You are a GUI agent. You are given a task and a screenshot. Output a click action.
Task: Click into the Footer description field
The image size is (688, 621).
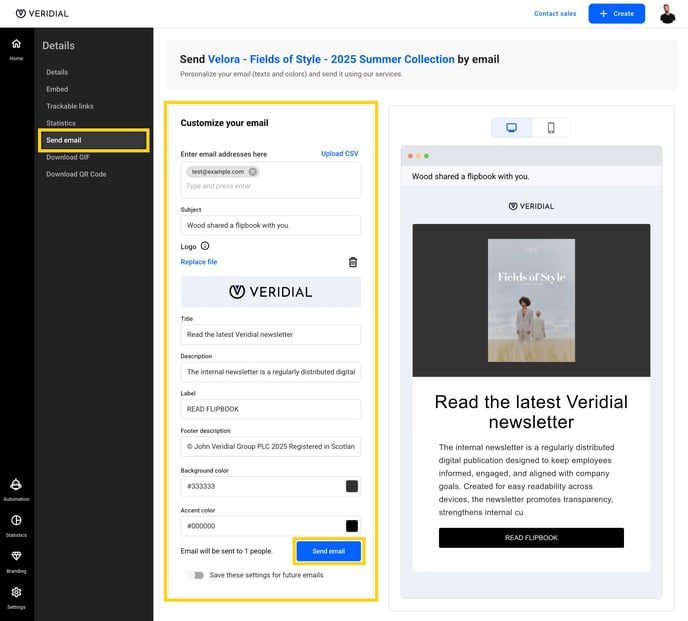pyautogui.click(x=270, y=446)
